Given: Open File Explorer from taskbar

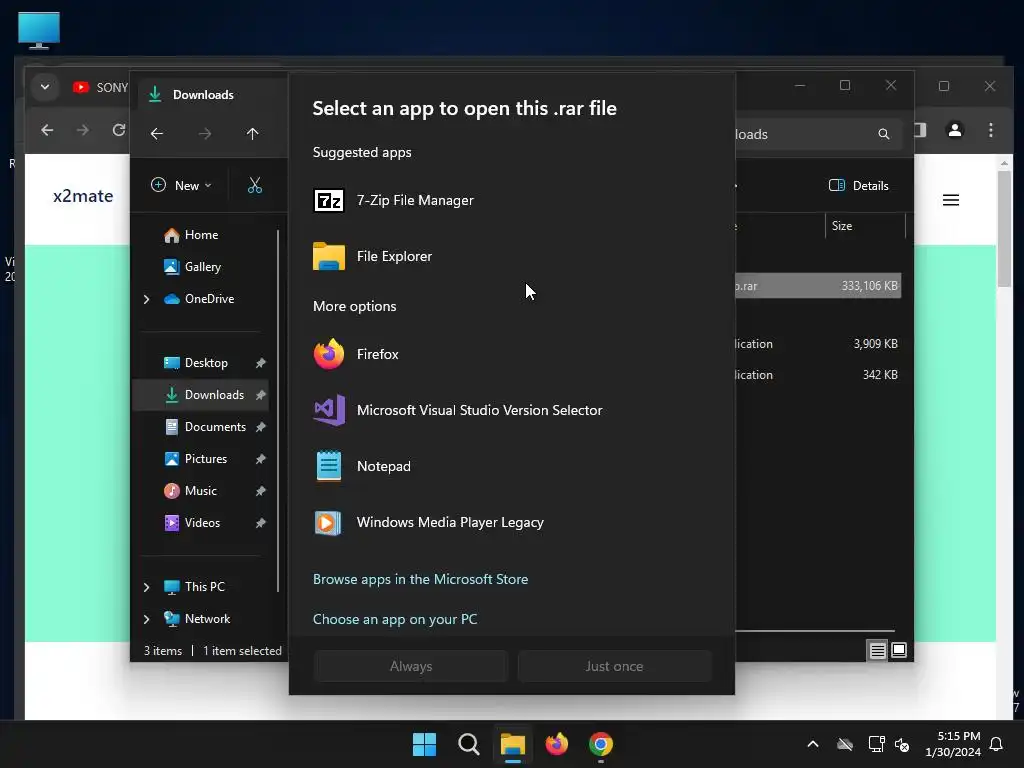Looking at the screenshot, I should (x=513, y=744).
